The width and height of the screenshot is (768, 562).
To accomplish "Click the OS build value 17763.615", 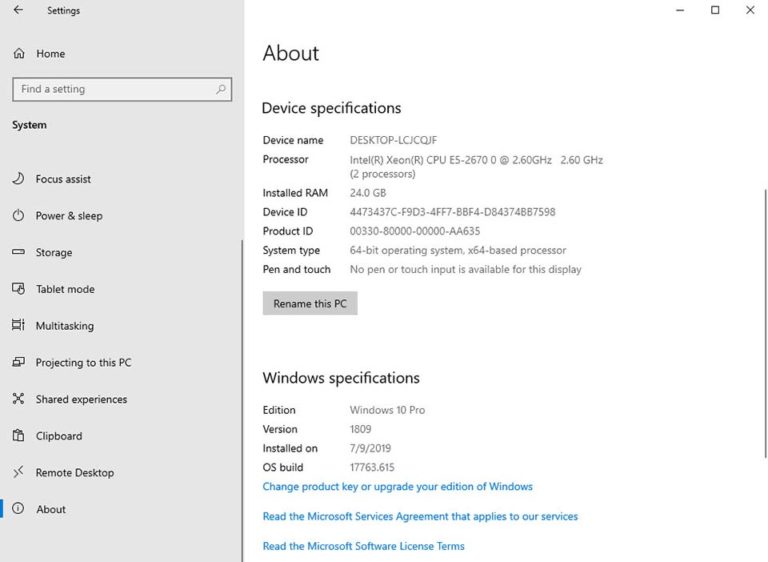I will (372, 467).
